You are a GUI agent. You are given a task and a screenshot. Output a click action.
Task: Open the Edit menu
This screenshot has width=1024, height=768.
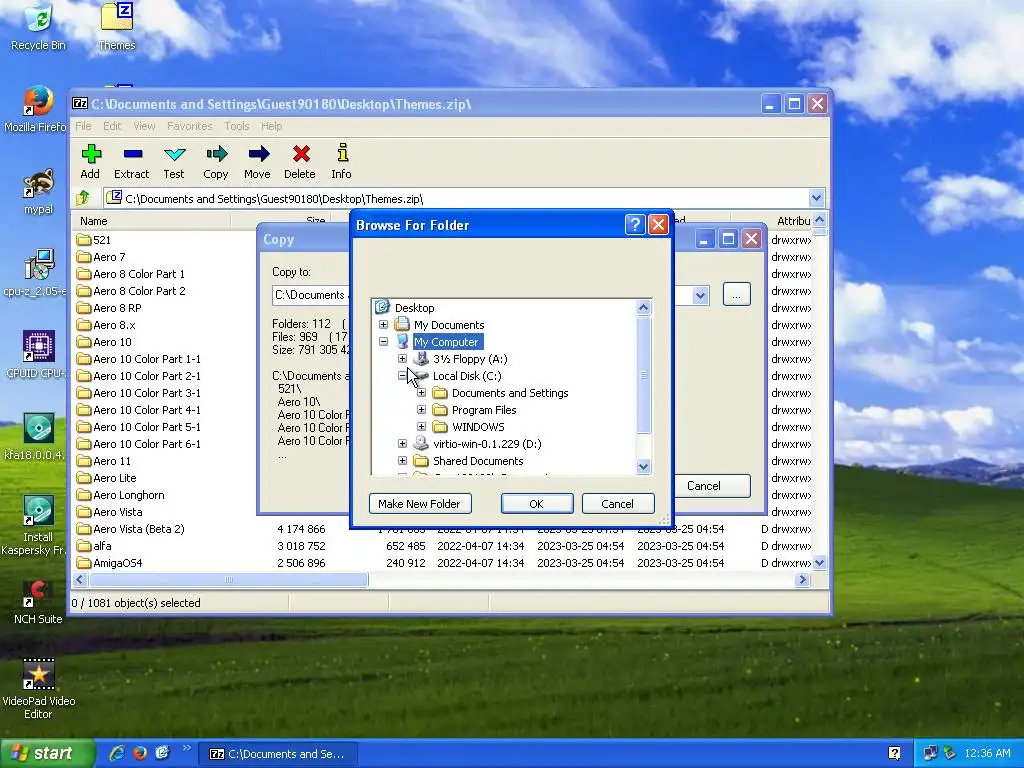pos(112,126)
